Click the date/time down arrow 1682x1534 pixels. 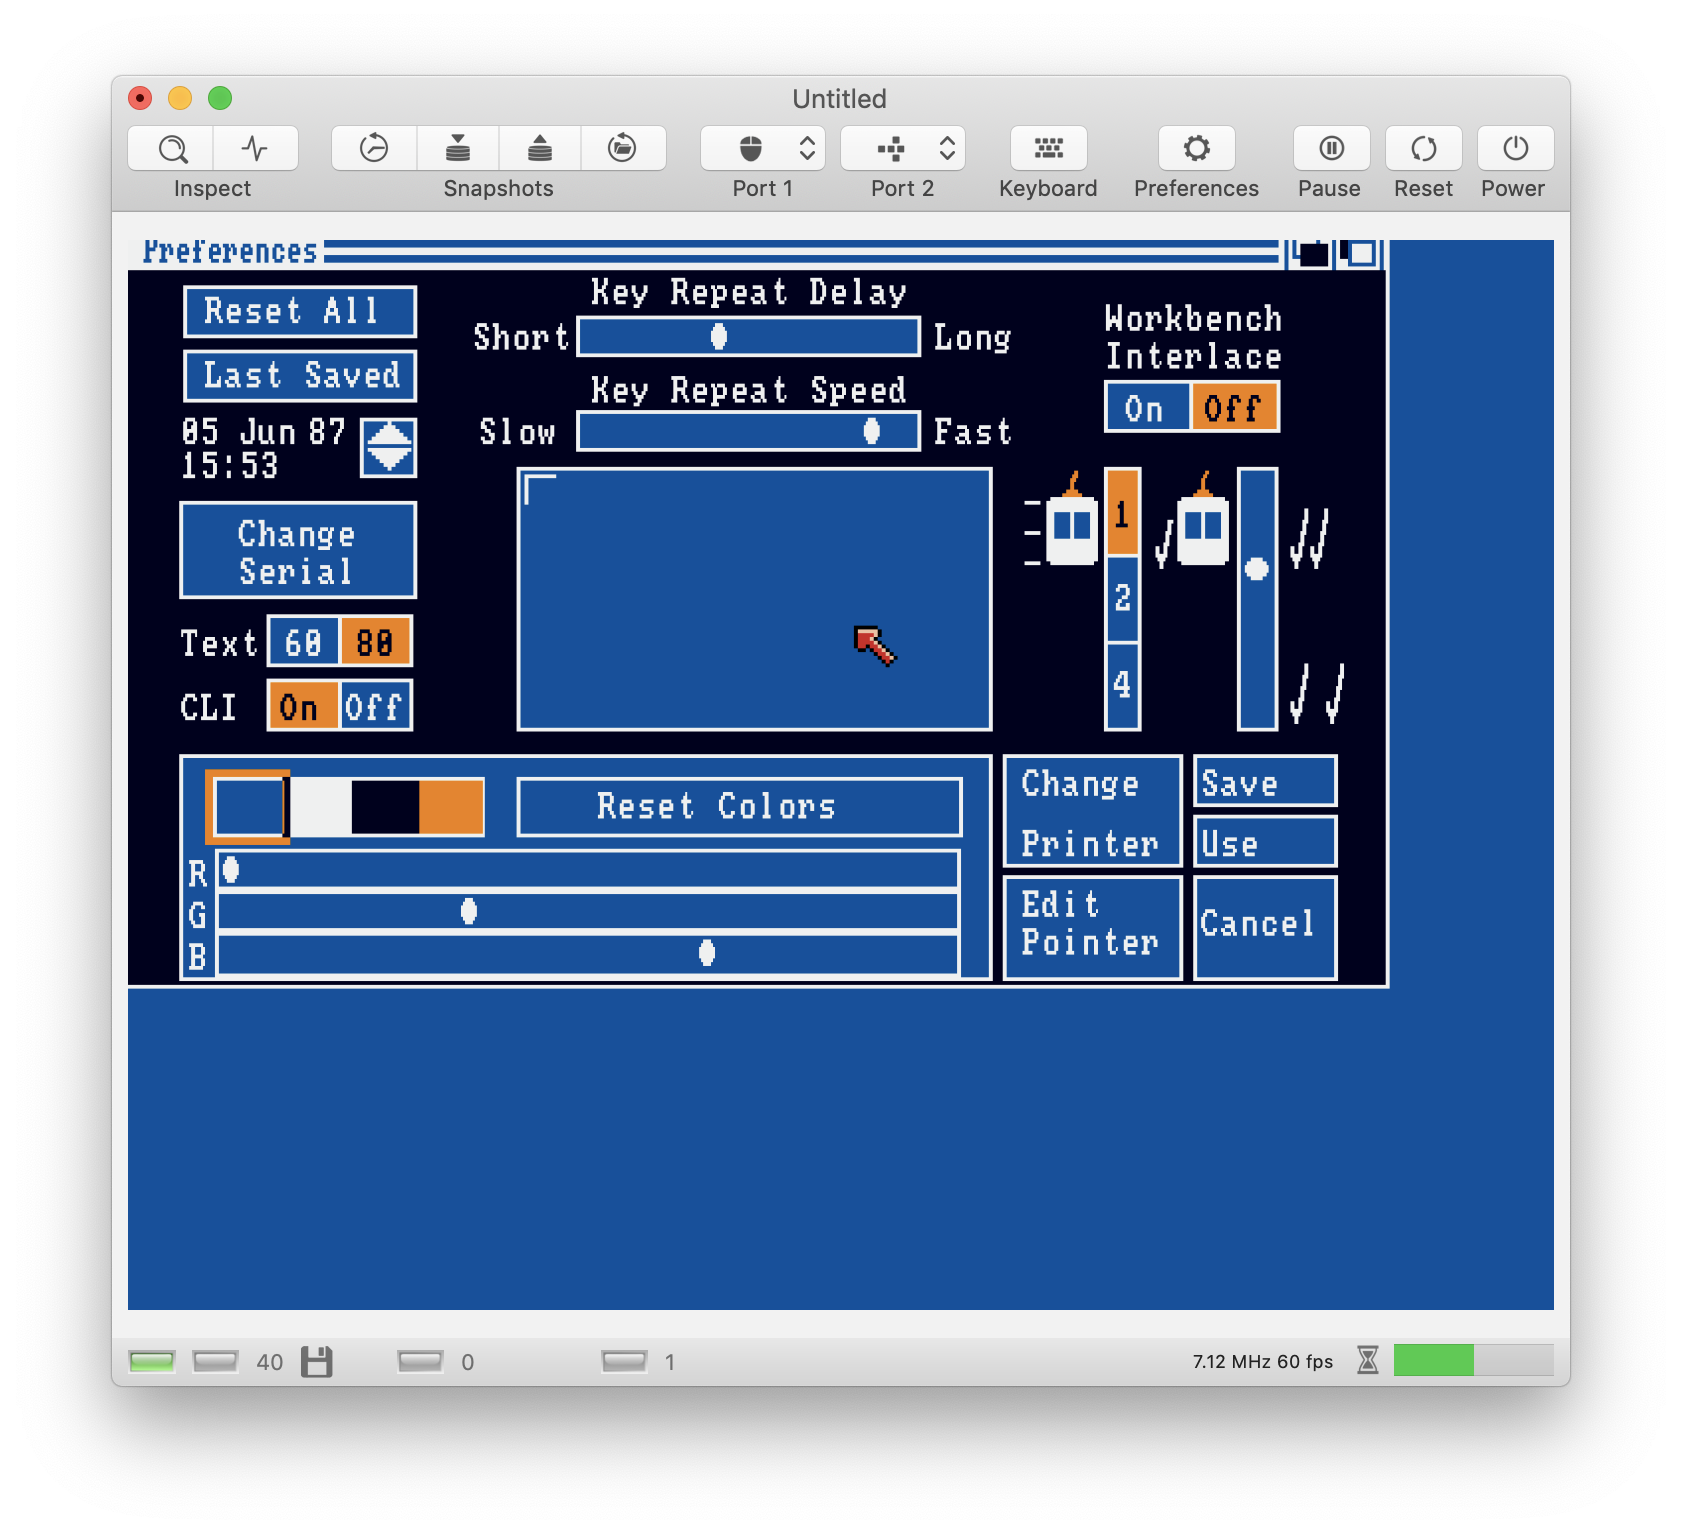pyautogui.click(x=389, y=460)
